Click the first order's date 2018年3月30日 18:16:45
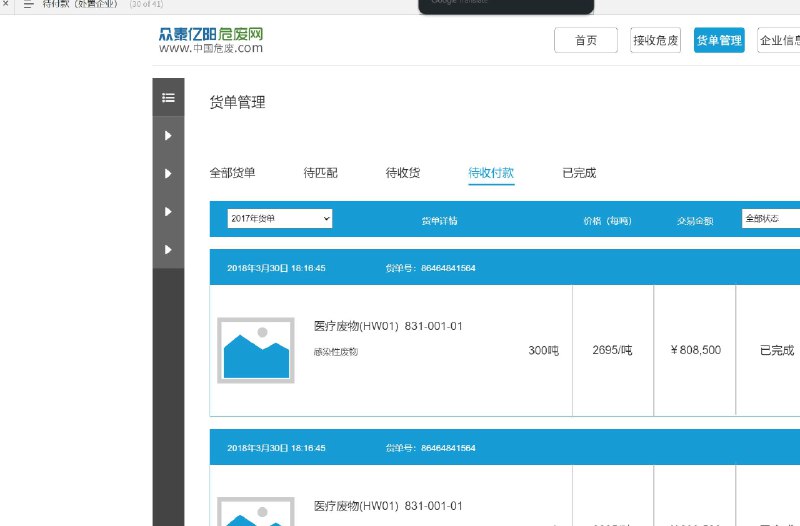 (x=276, y=268)
